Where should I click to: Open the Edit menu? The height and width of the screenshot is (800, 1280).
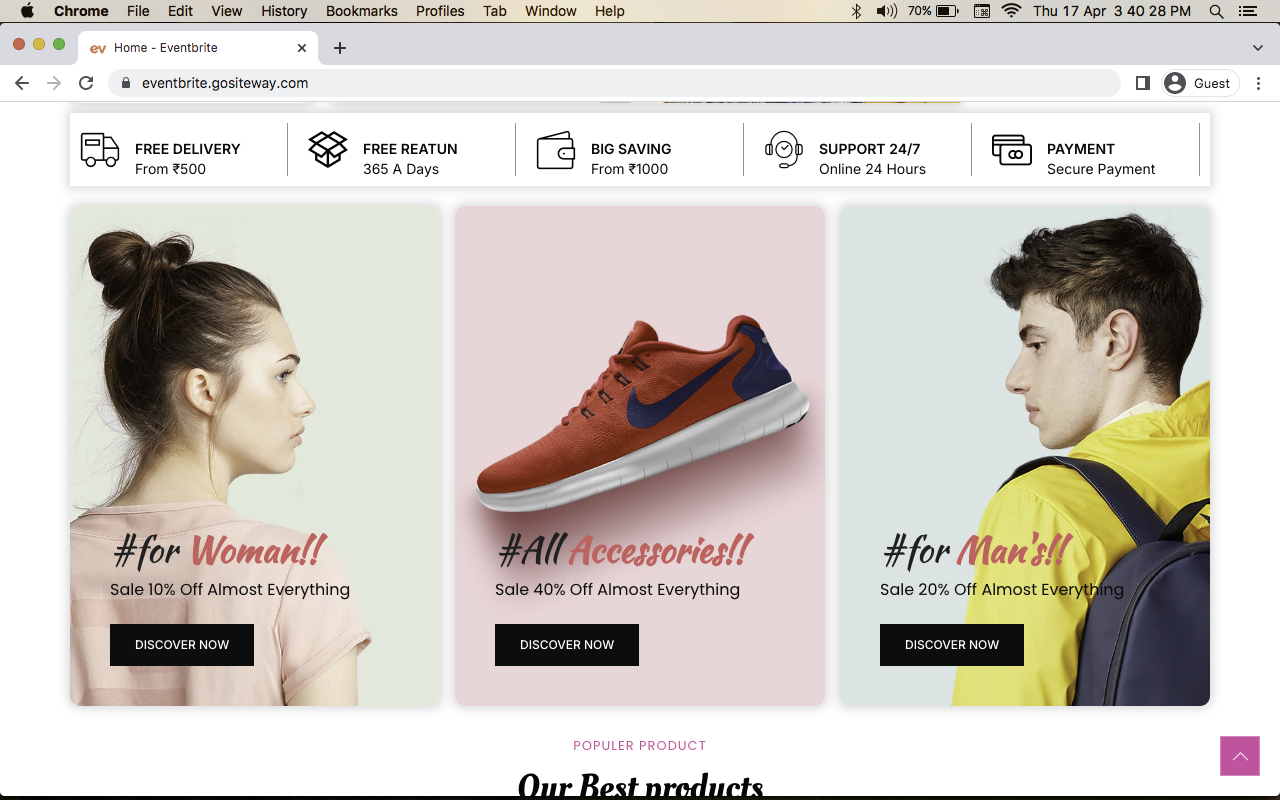pos(180,11)
